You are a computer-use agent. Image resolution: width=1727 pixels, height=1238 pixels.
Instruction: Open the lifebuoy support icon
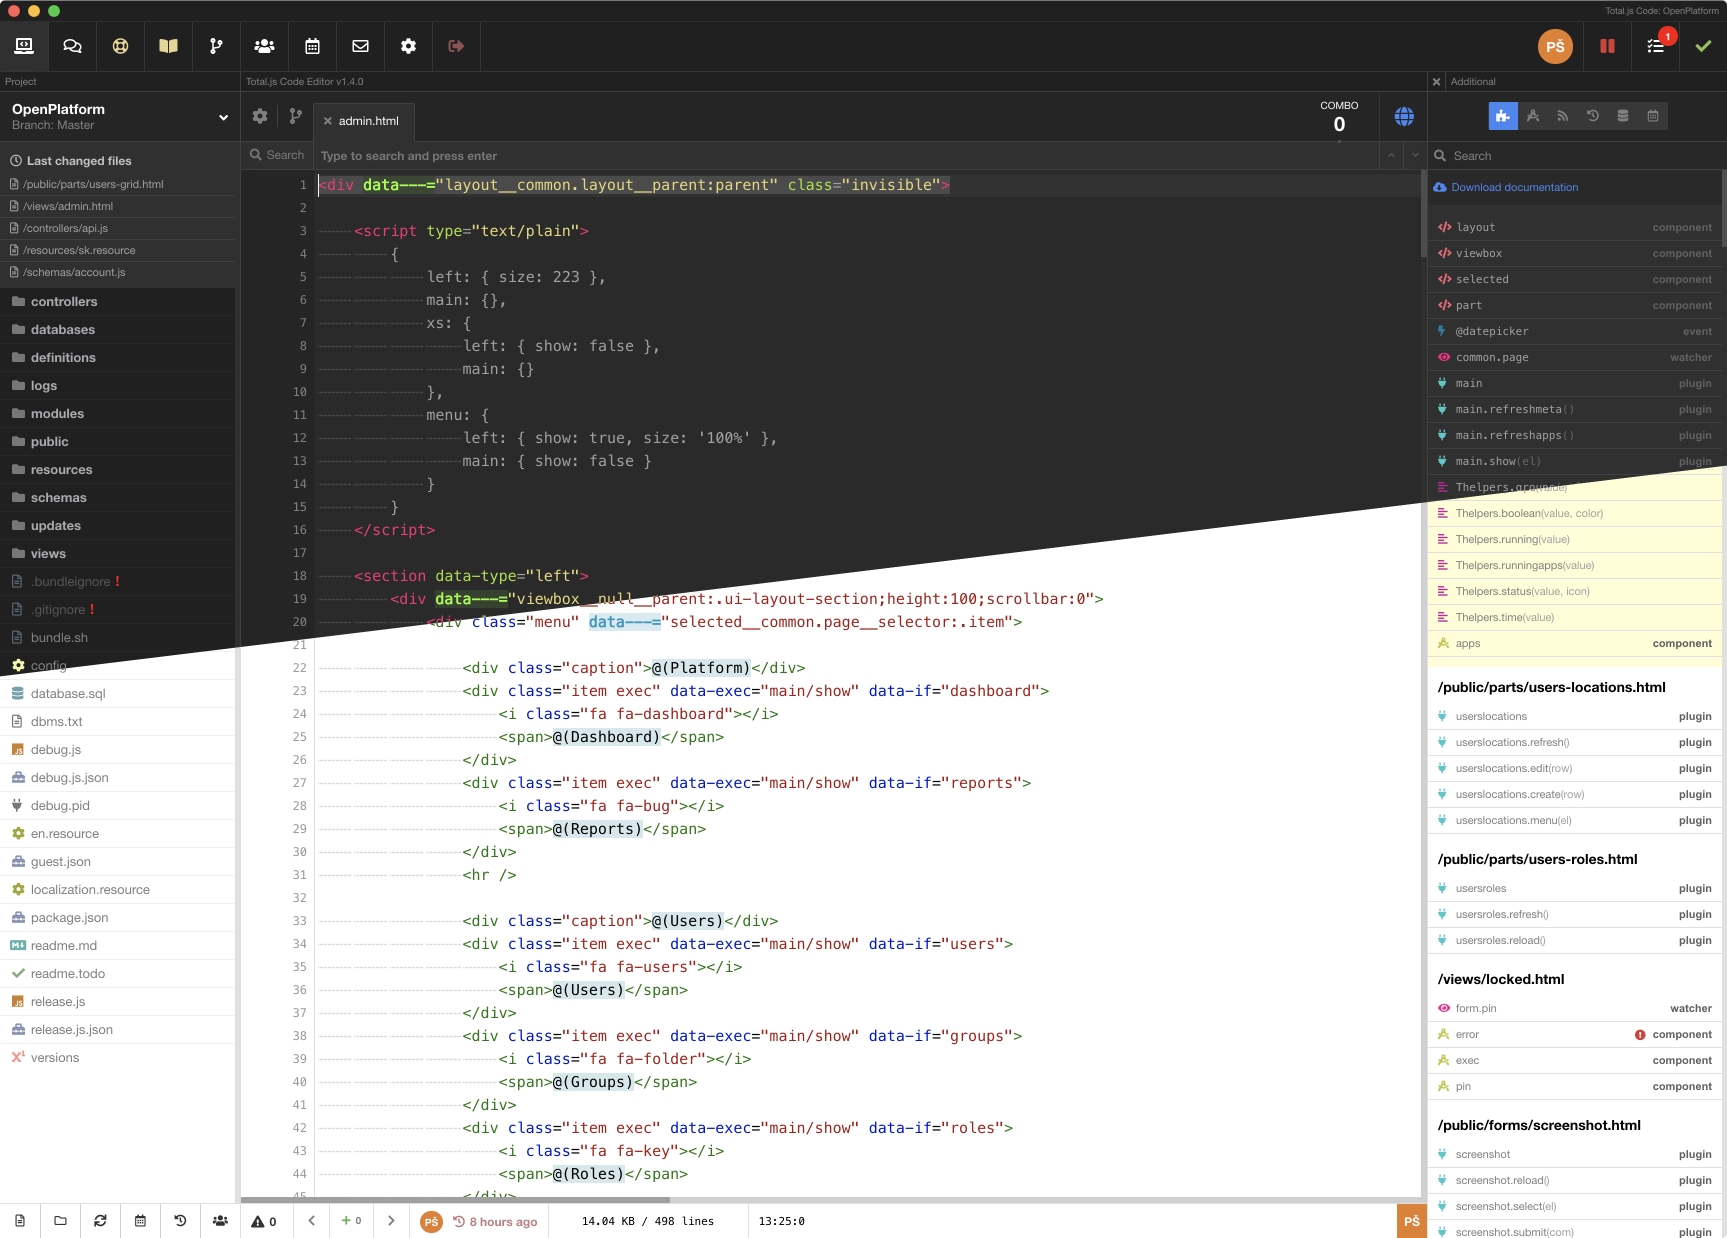pos(120,46)
